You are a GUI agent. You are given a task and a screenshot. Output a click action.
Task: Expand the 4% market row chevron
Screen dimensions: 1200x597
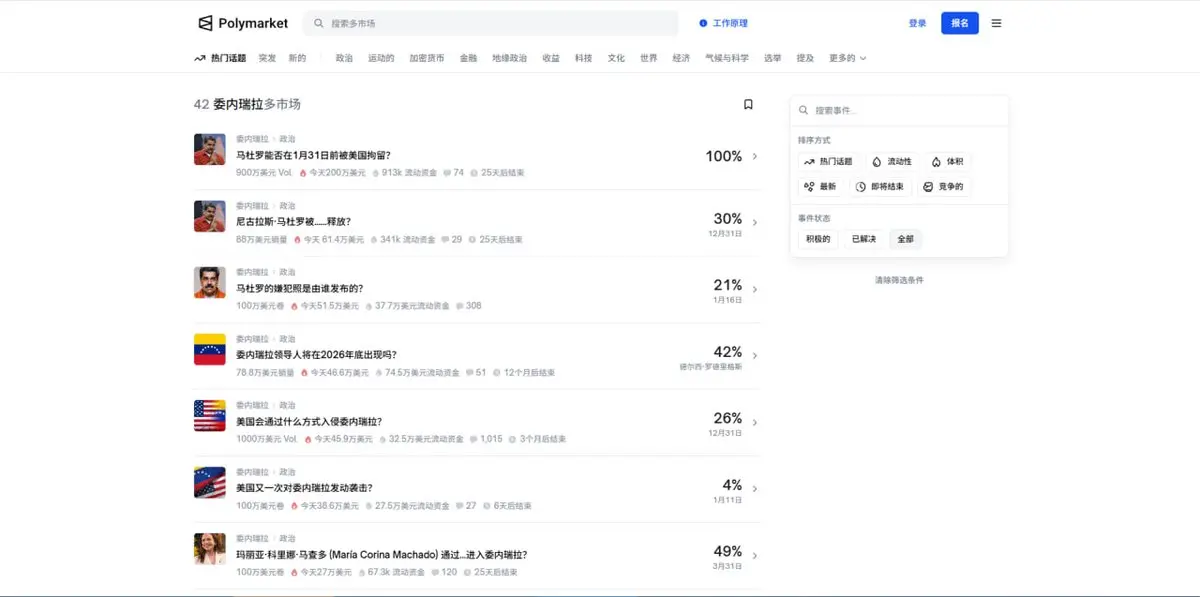click(x=755, y=489)
